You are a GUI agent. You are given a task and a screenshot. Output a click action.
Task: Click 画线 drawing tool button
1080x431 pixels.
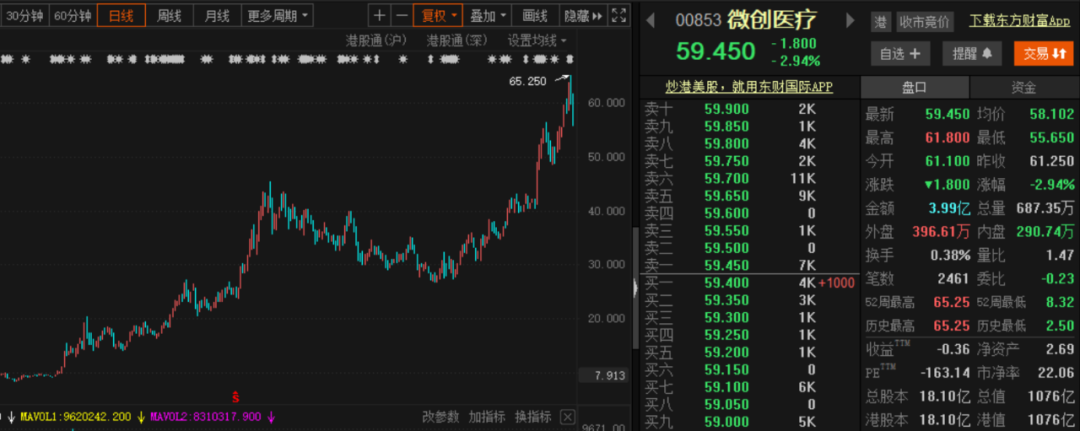click(535, 15)
